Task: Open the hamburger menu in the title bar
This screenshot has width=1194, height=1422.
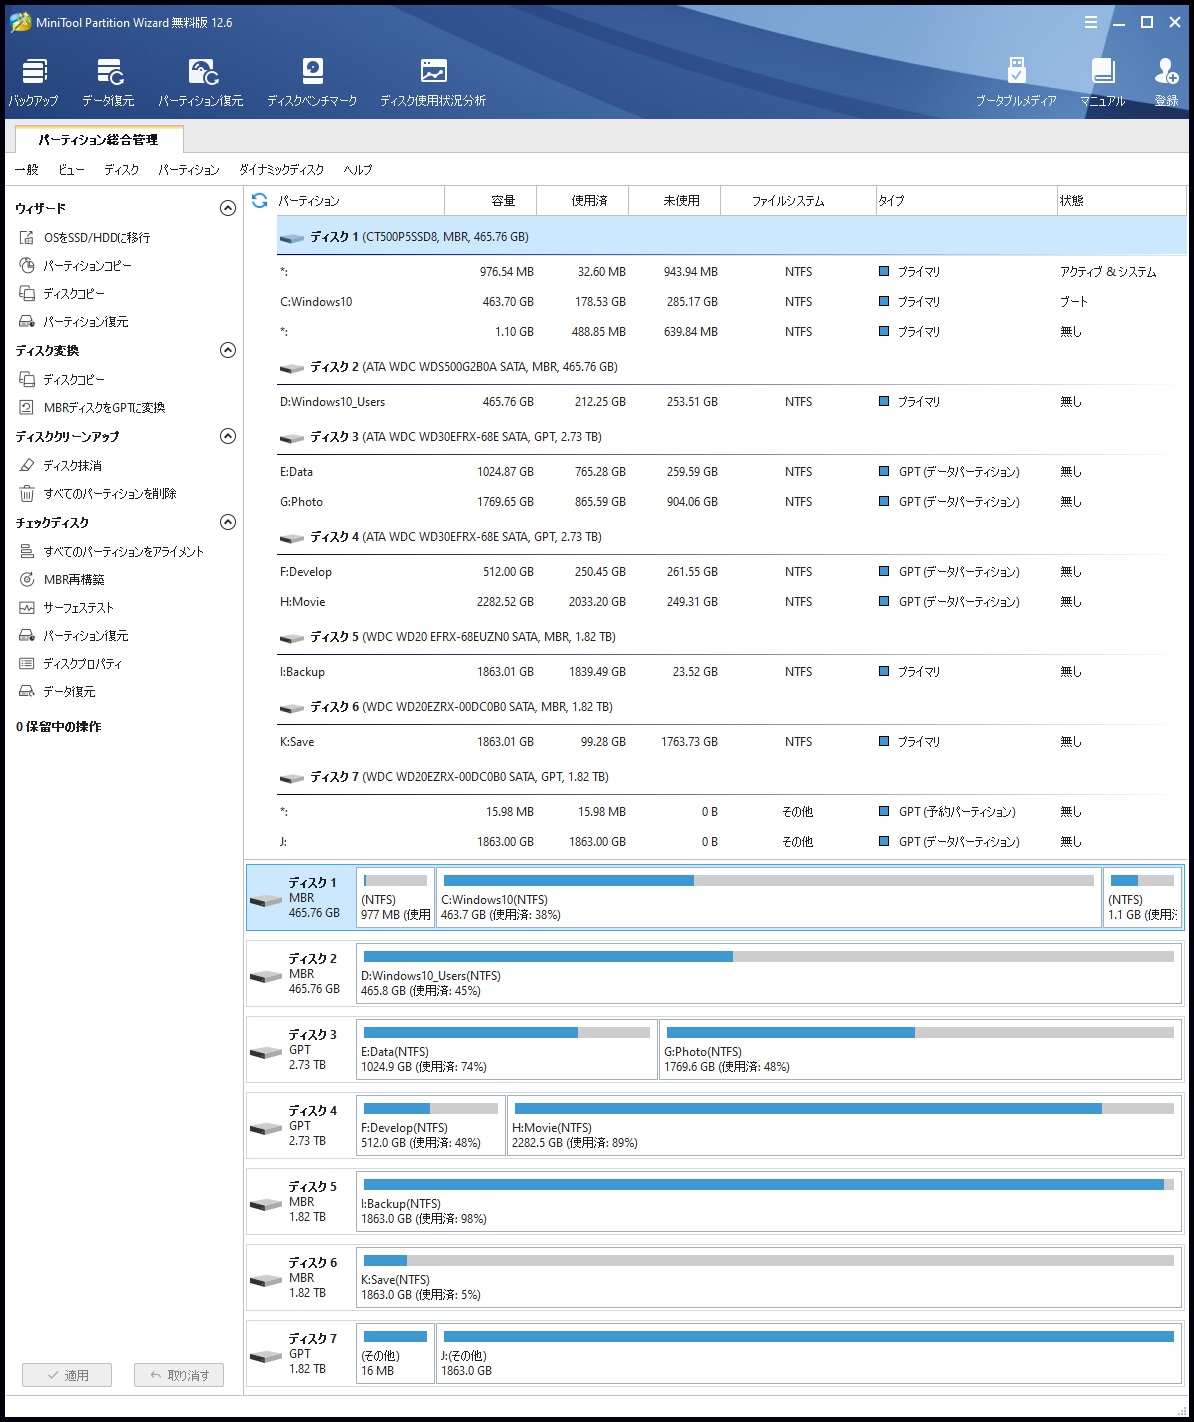Action: 1091,22
